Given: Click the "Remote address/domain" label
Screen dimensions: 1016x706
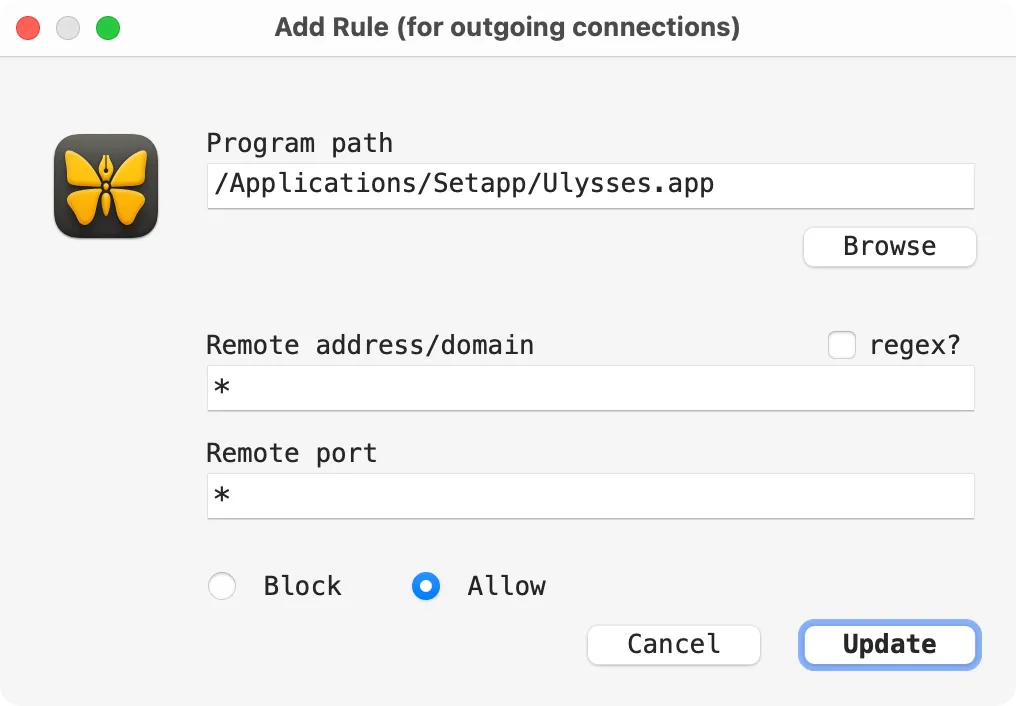Looking at the screenshot, I should (370, 345).
